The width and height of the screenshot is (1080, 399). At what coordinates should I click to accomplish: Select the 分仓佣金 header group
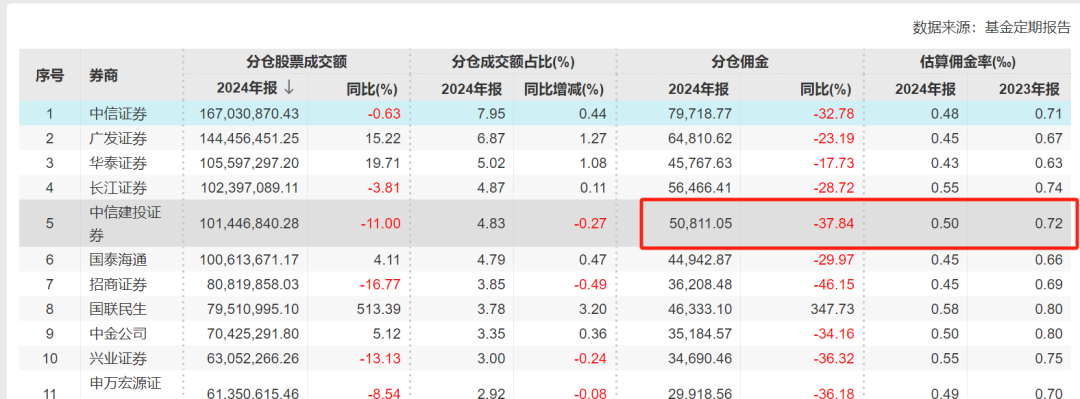coord(740,61)
